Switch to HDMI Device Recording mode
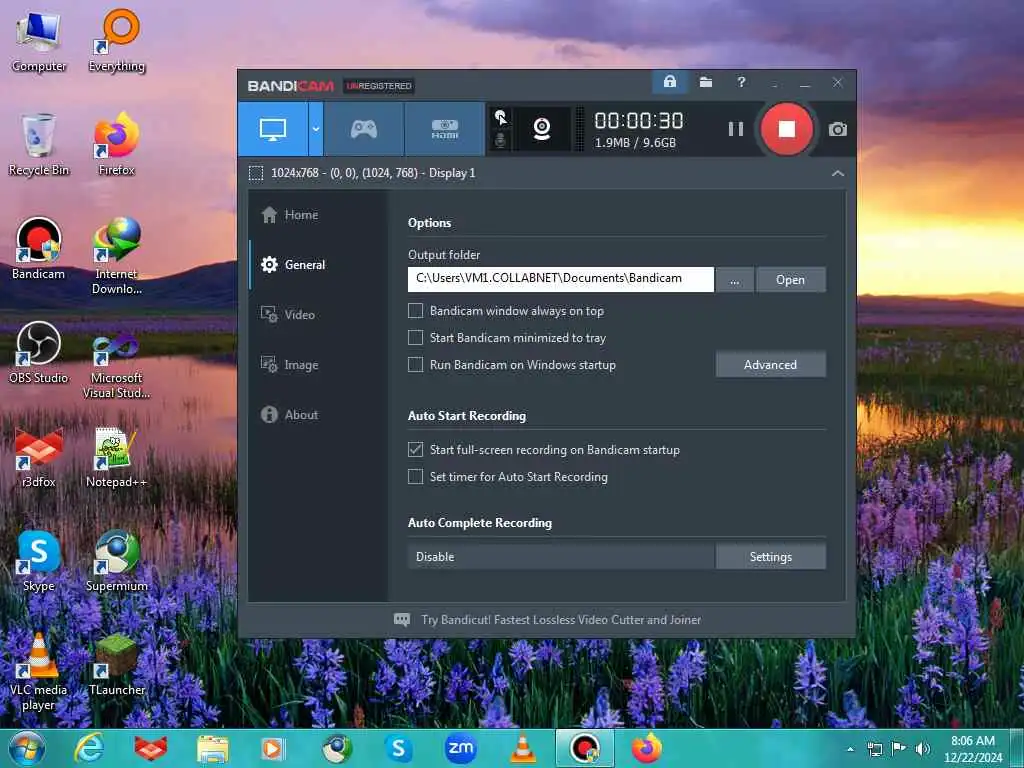1024x768 pixels. click(x=445, y=129)
